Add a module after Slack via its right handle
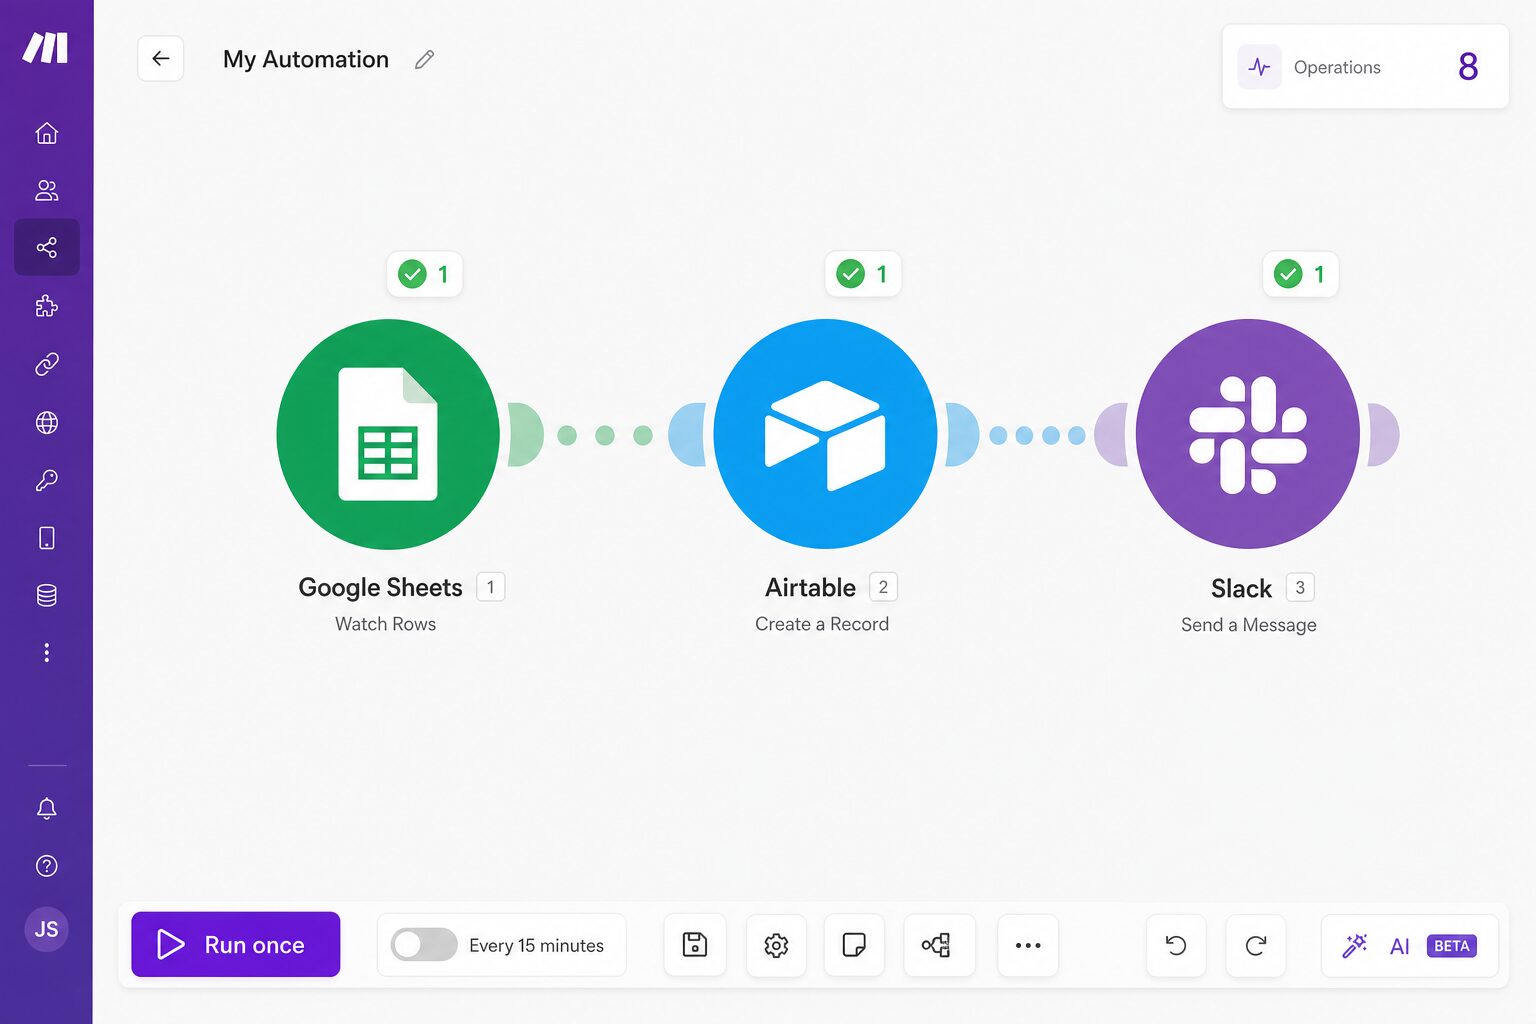This screenshot has width=1536, height=1024. click(x=1384, y=434)
